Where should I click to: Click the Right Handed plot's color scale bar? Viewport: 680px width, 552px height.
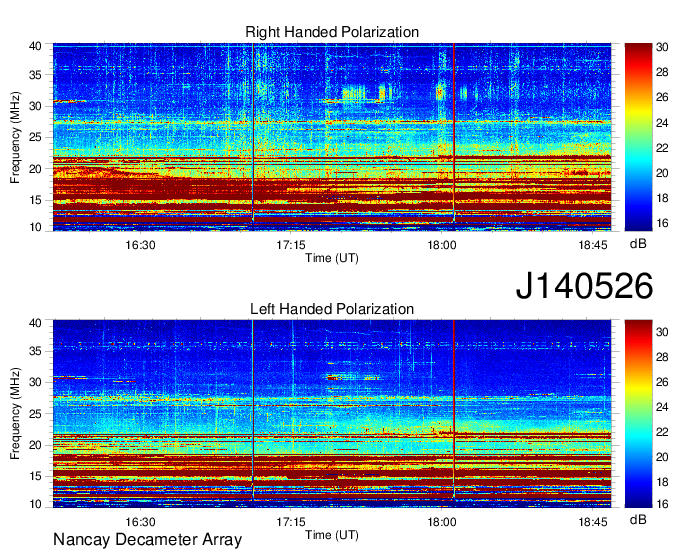point(638,137)
